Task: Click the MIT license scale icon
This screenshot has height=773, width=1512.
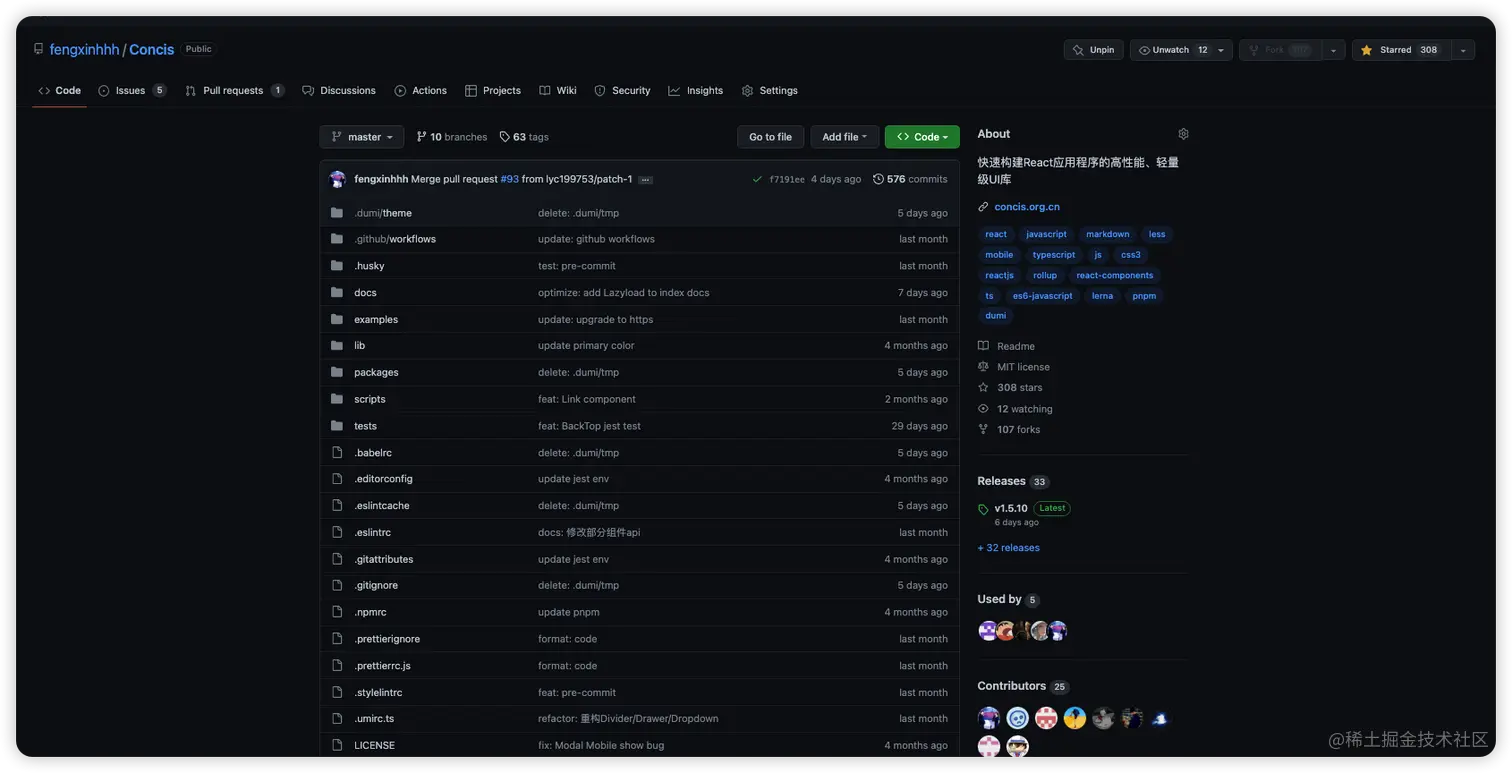Action: click(x=983, y=367)
